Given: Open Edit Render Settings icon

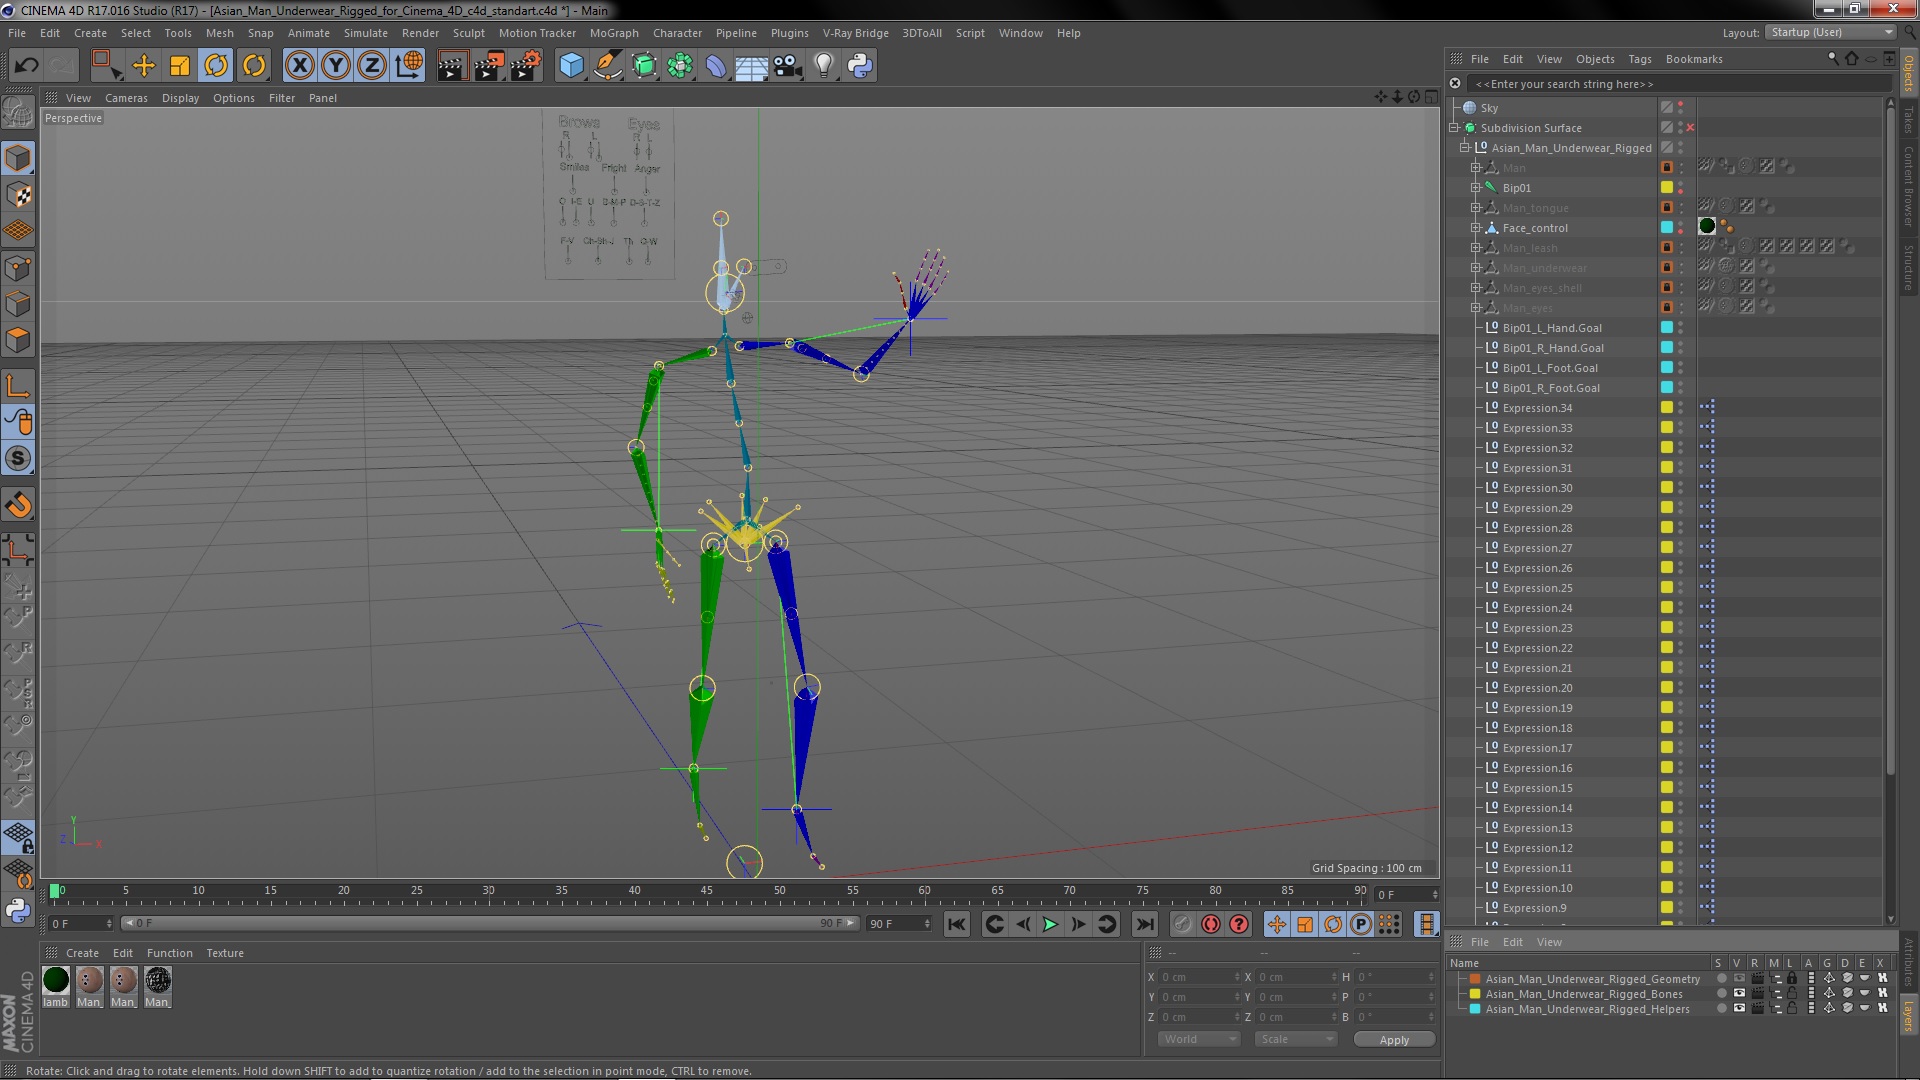Looking at the screenshot, I should [x=526, y=66].
